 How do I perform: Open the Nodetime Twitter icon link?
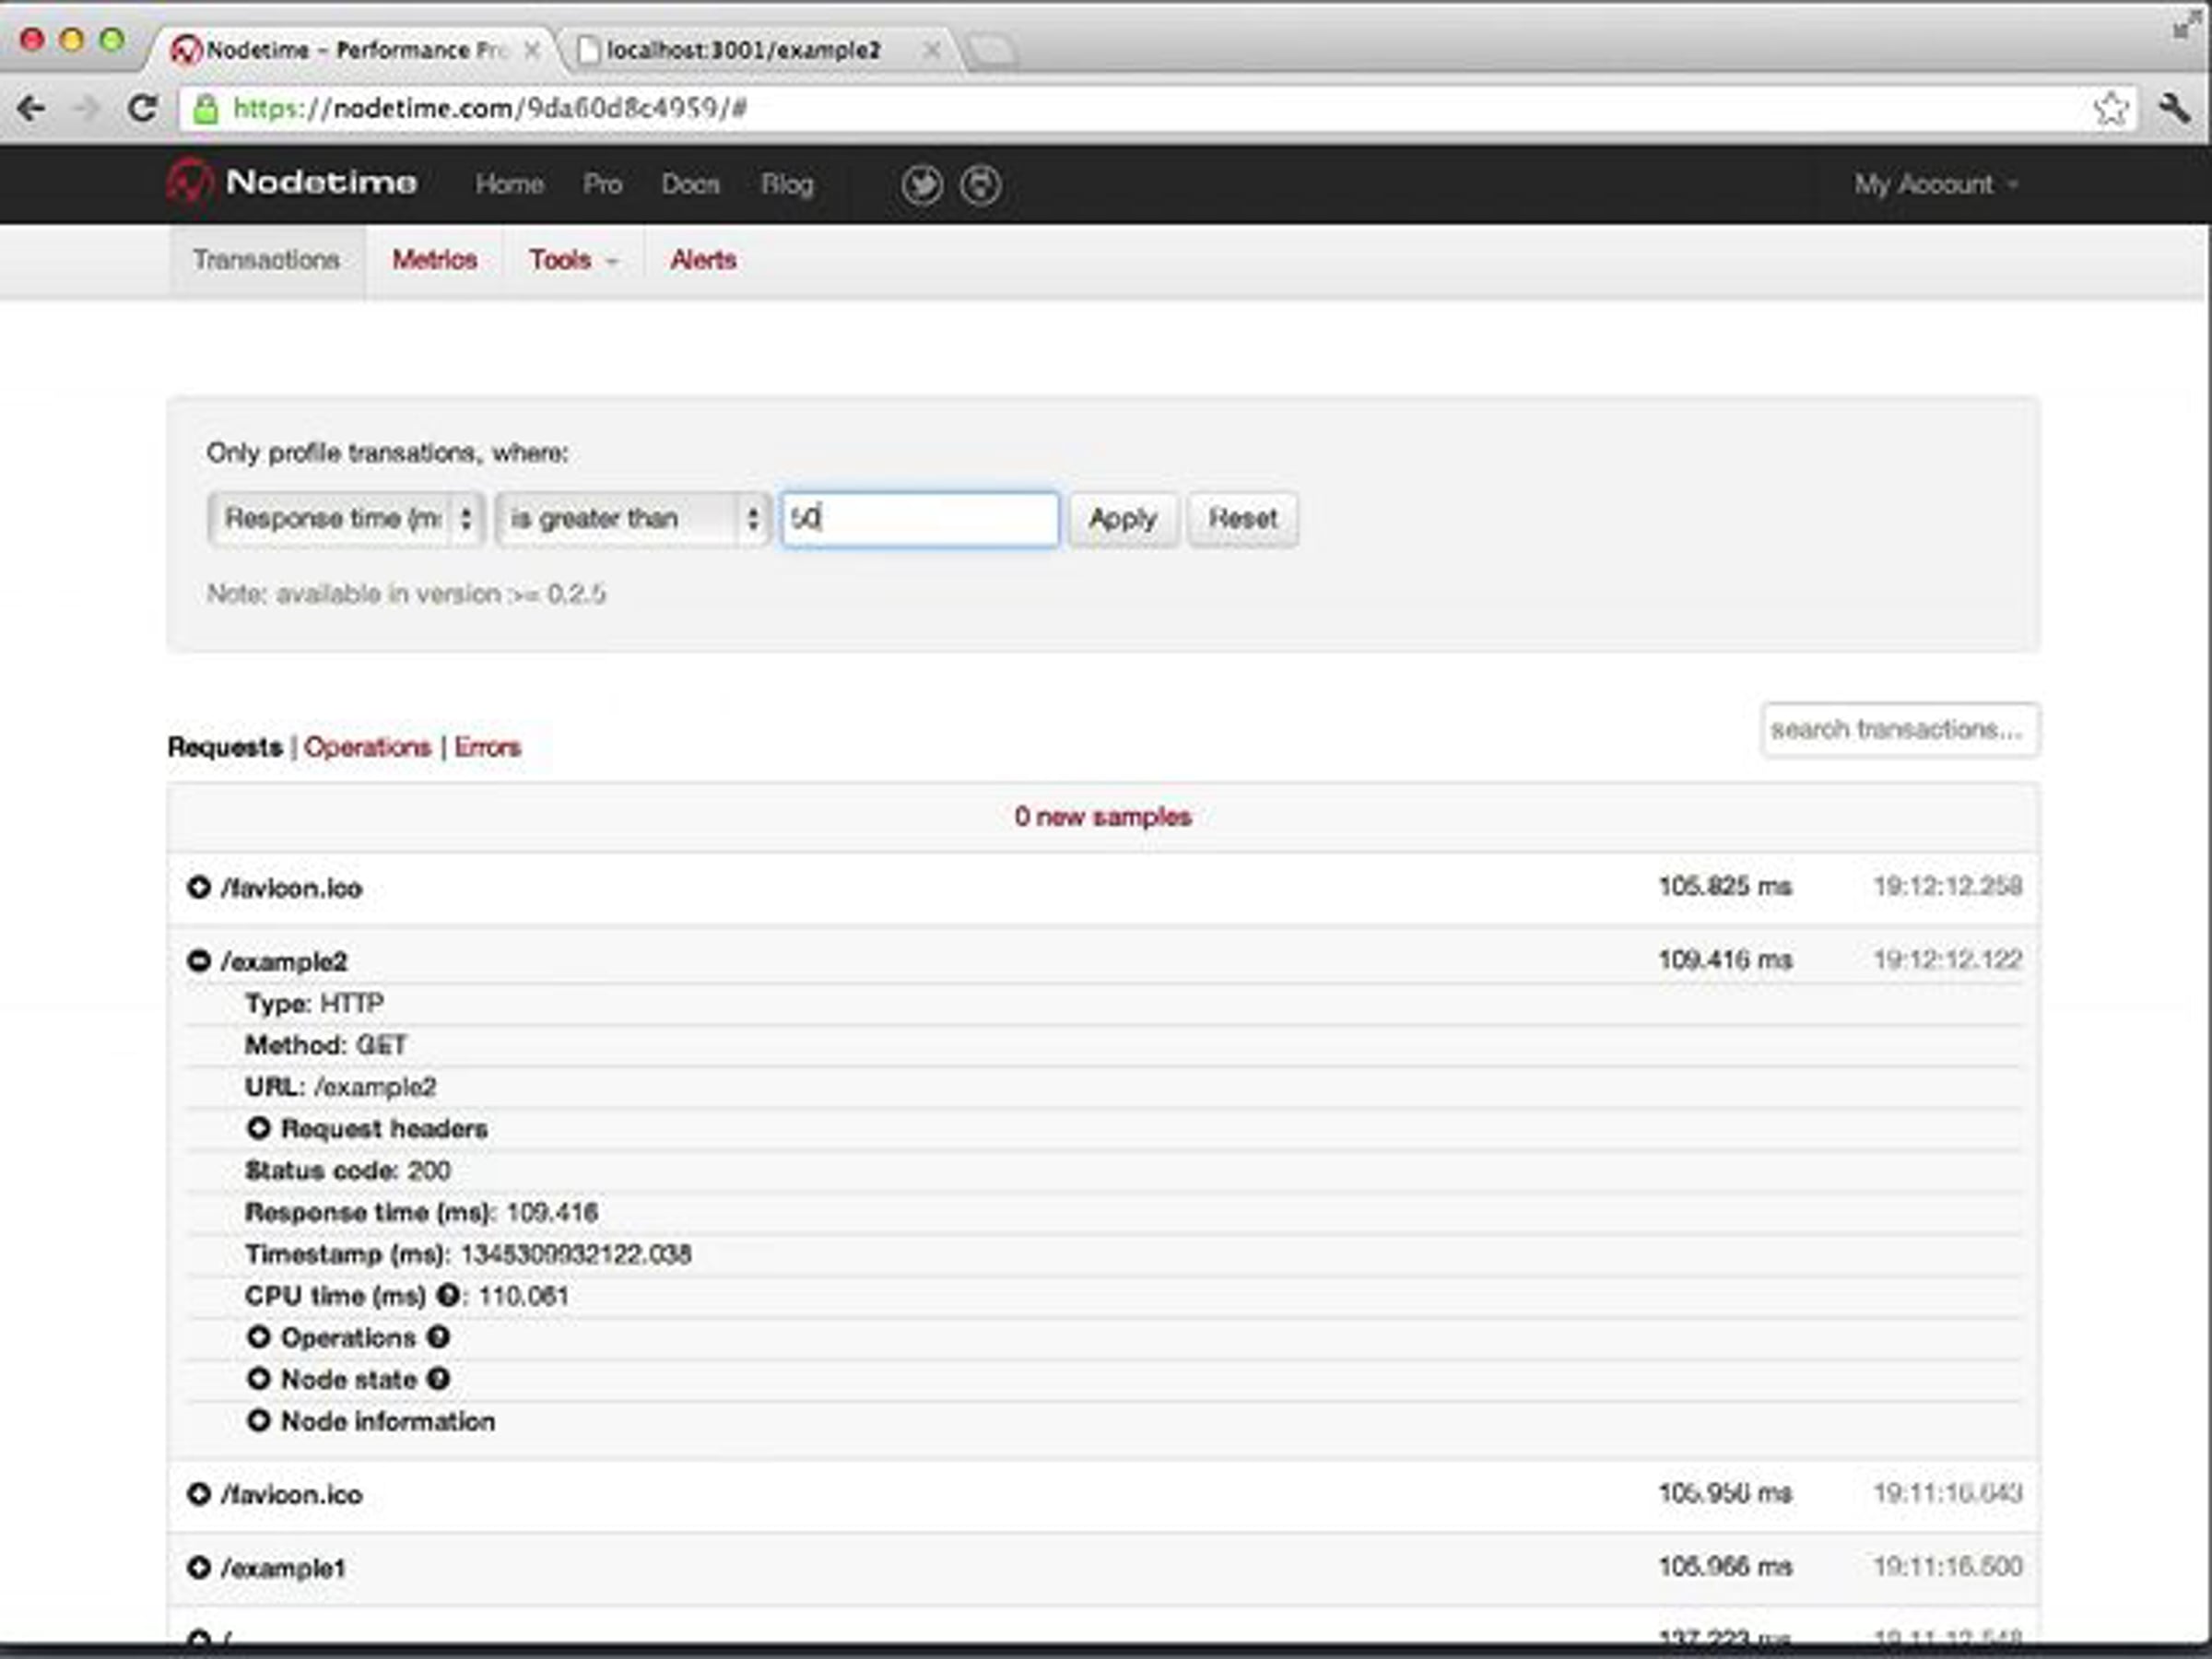point(921,185)
